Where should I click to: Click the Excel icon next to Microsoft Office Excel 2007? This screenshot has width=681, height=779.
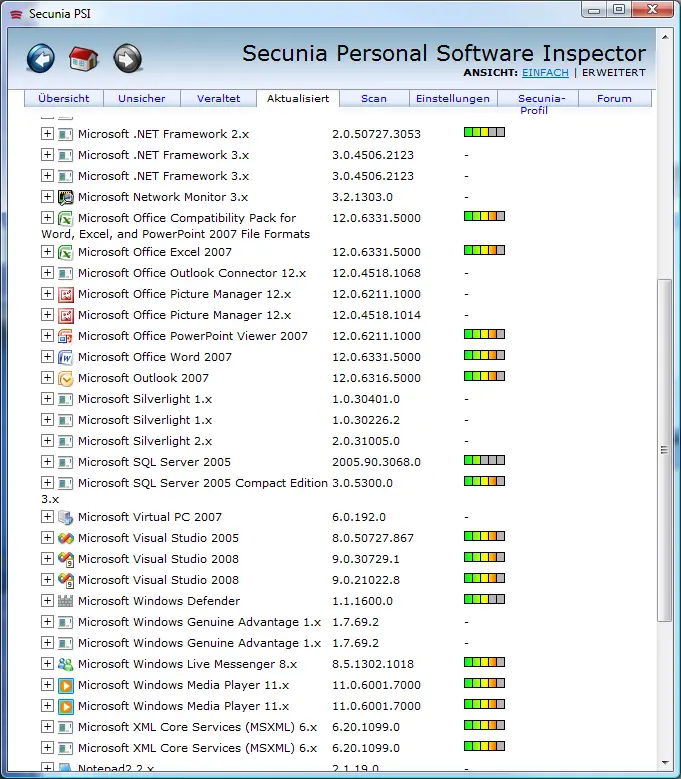66,252
